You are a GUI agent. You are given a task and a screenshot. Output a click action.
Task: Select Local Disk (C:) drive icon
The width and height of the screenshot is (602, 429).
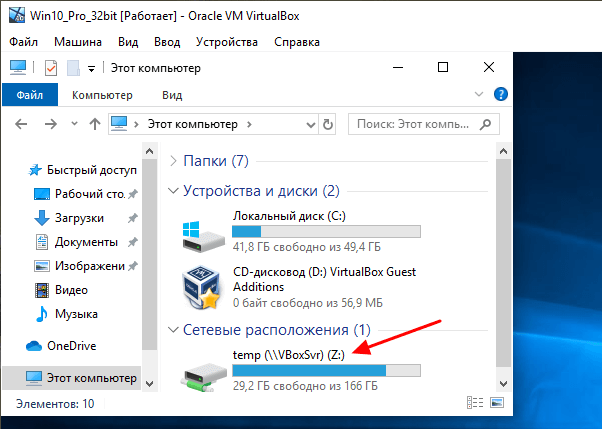[x=203, y=236]
